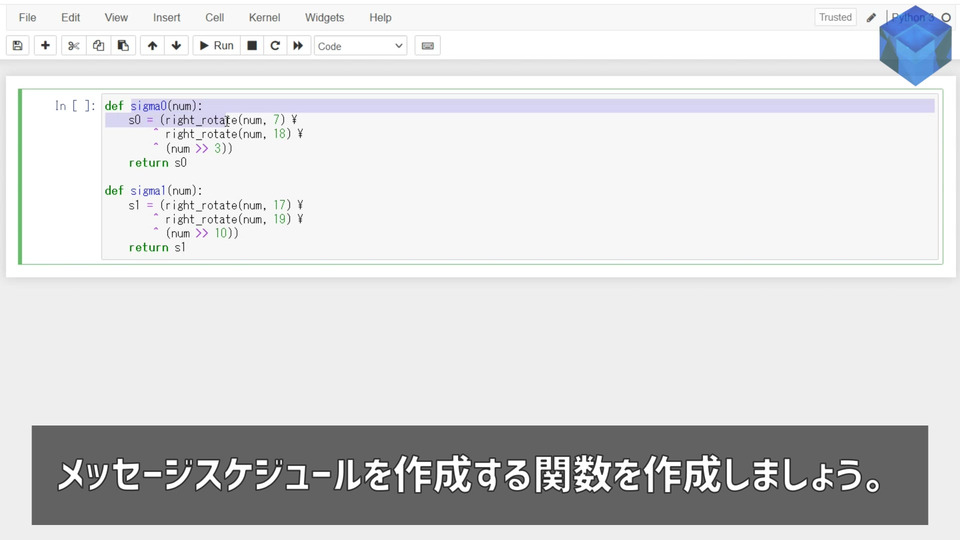
Task: Run the current cell
Action: 217,46
